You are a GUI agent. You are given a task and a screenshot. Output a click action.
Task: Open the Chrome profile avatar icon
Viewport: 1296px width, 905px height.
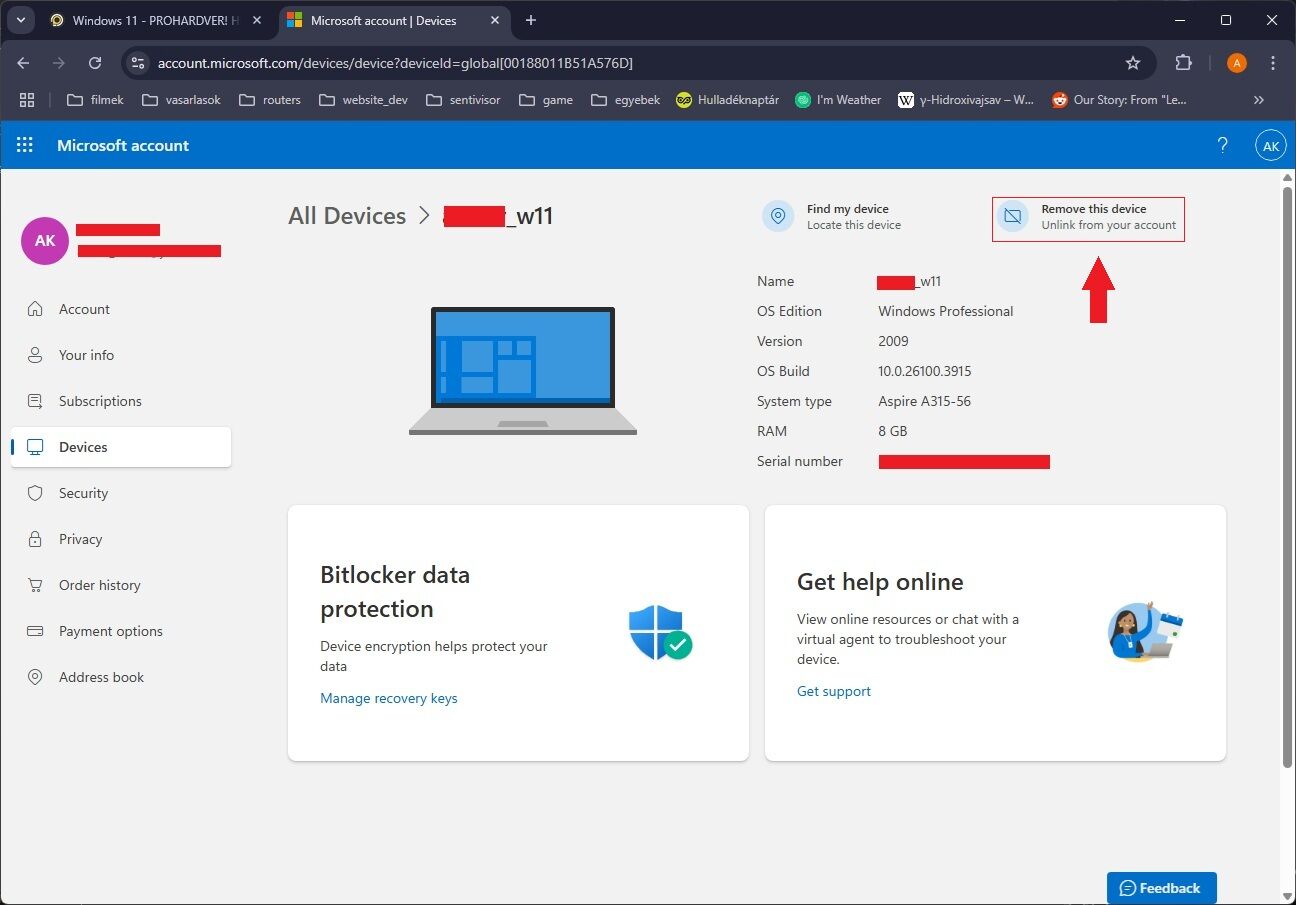tap(1237, 63)
